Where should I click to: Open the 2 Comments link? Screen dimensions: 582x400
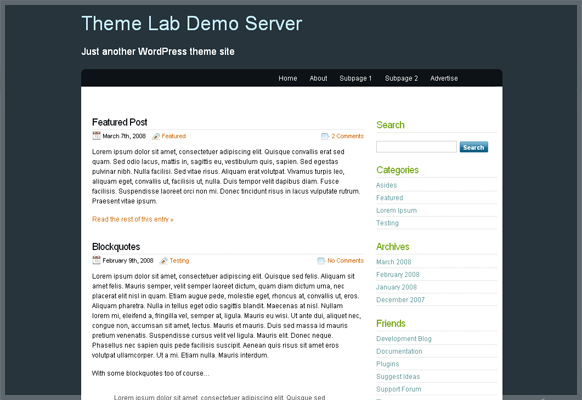(347, 136)
